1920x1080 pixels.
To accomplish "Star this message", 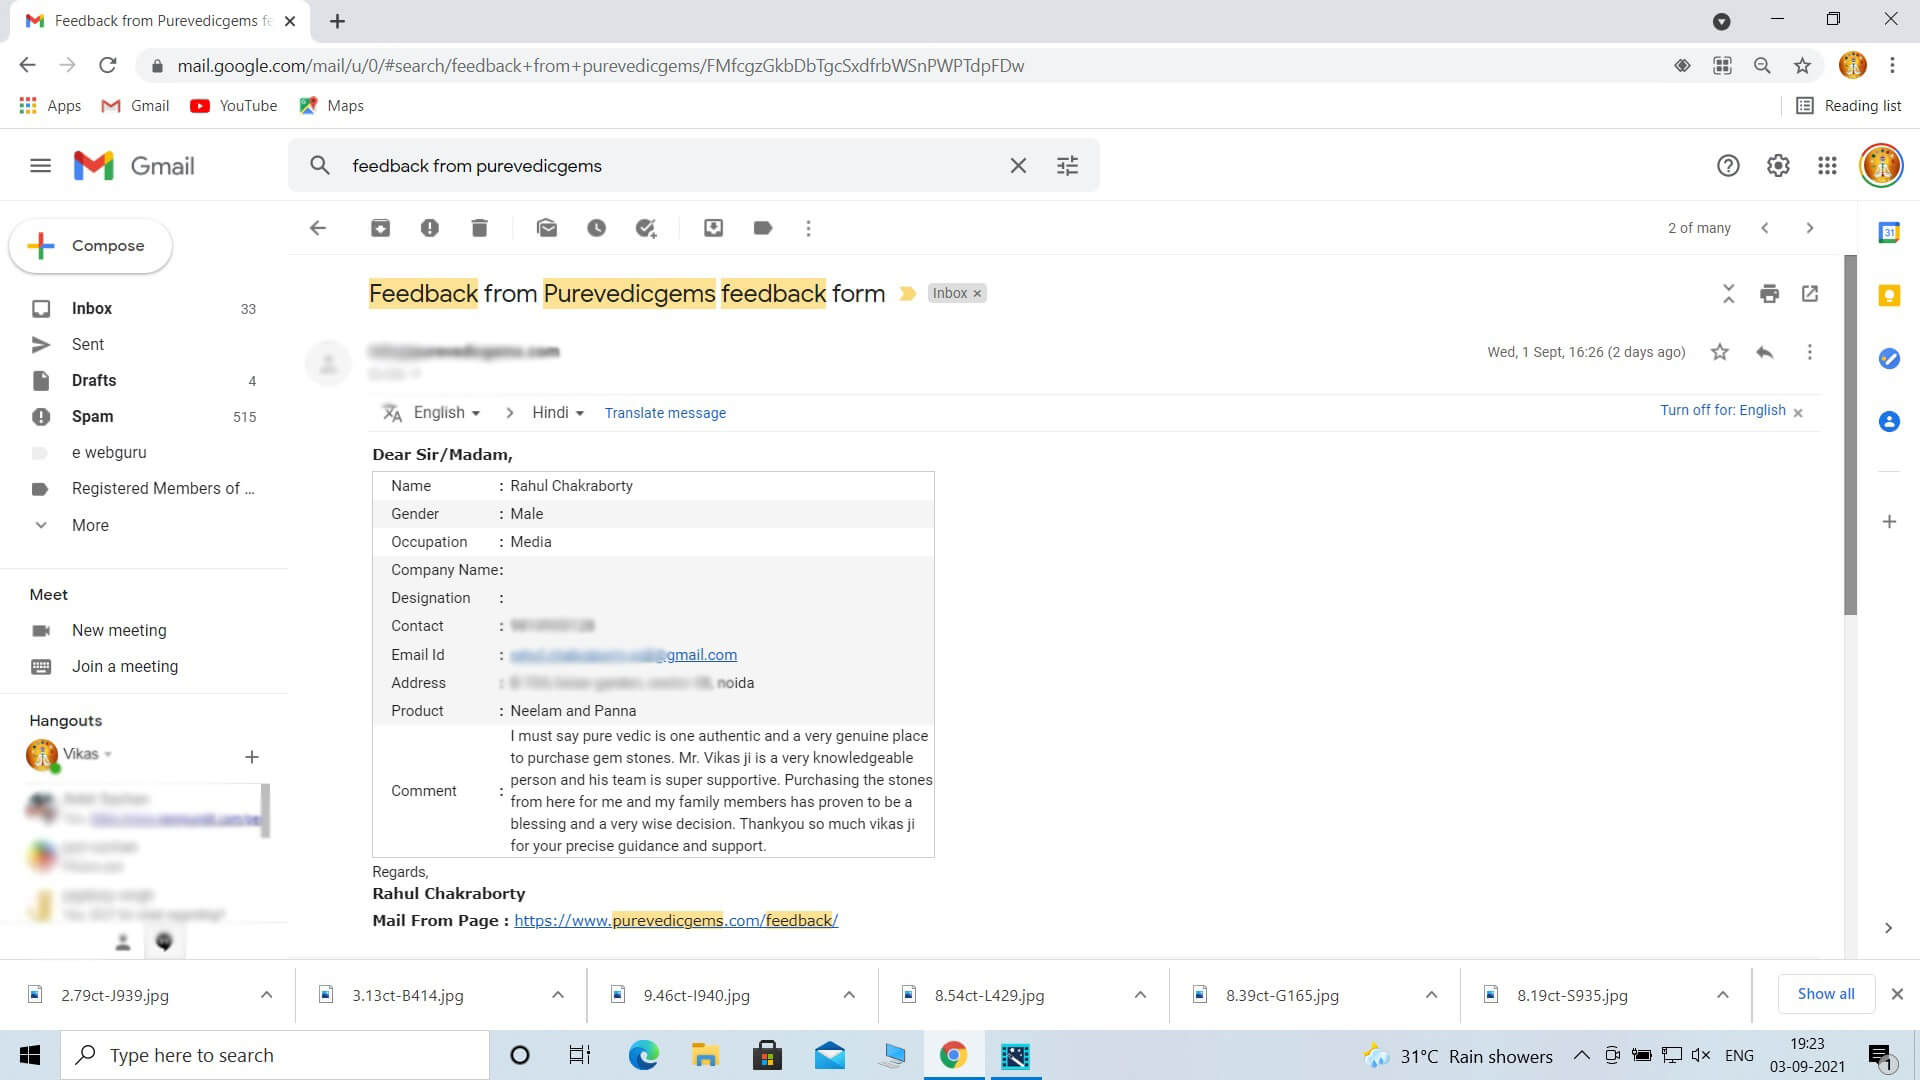I will (x=1720, y=352).
